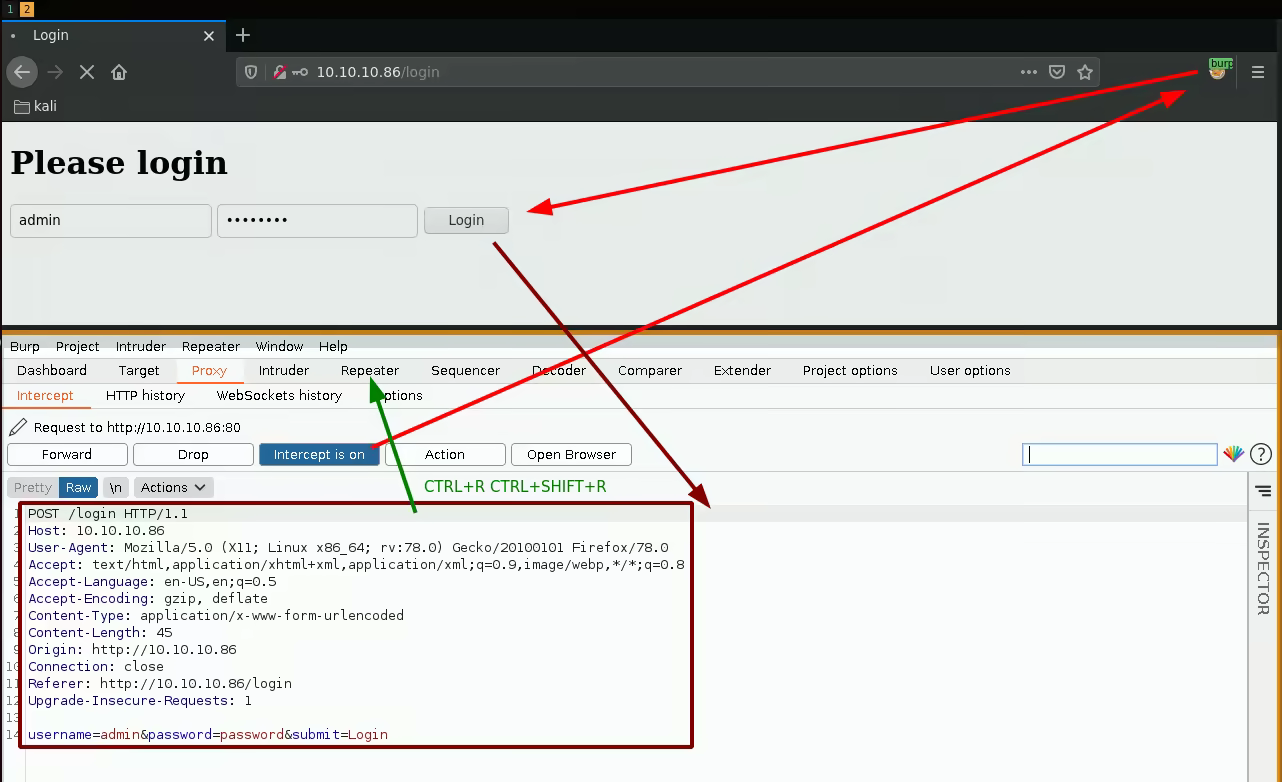Forward the intercepted request

click(x=67, y=454)
